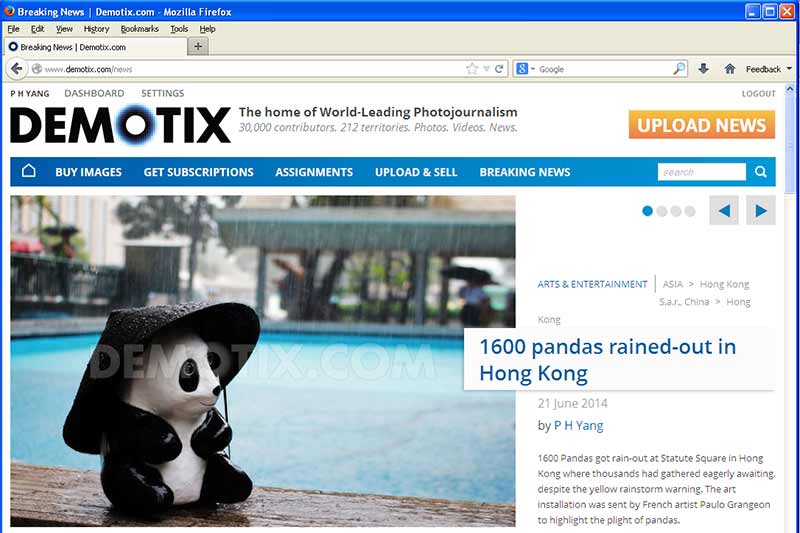
Task: Select the first carousel dot
Action: click(647, 211)
